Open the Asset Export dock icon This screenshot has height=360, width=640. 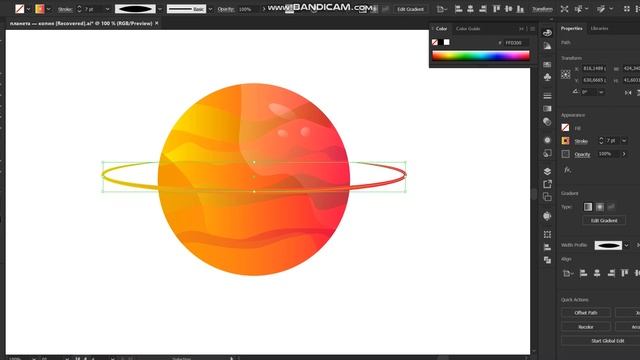(547, 184)
